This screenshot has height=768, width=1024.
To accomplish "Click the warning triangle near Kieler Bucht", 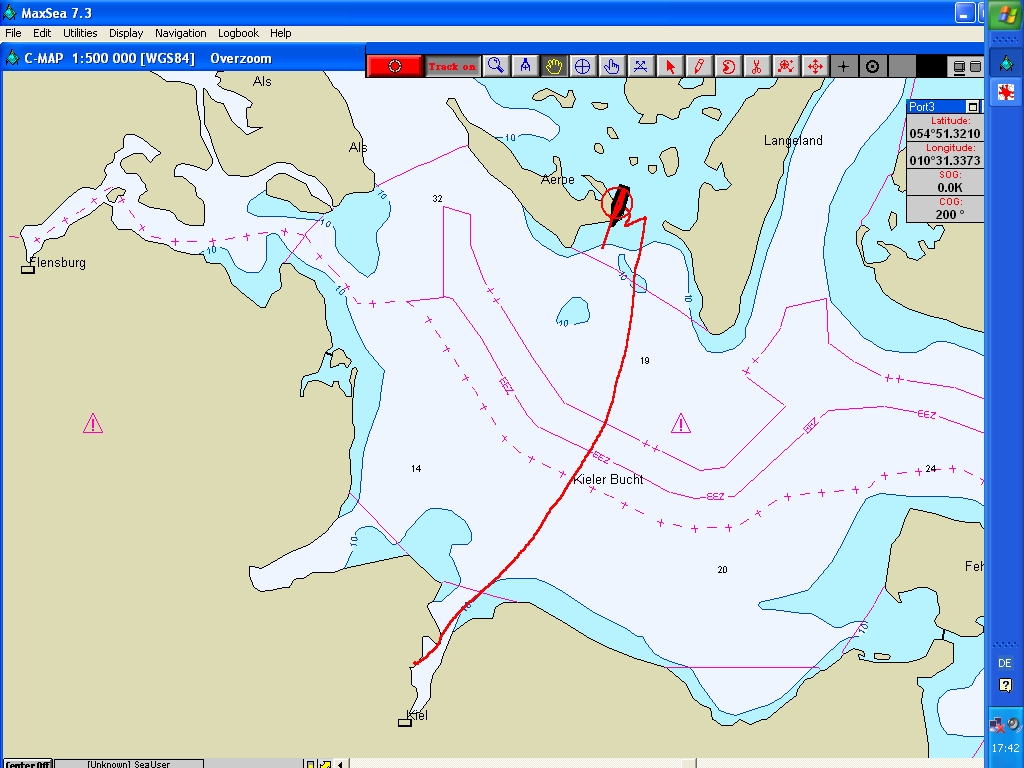I will point(680,423).
